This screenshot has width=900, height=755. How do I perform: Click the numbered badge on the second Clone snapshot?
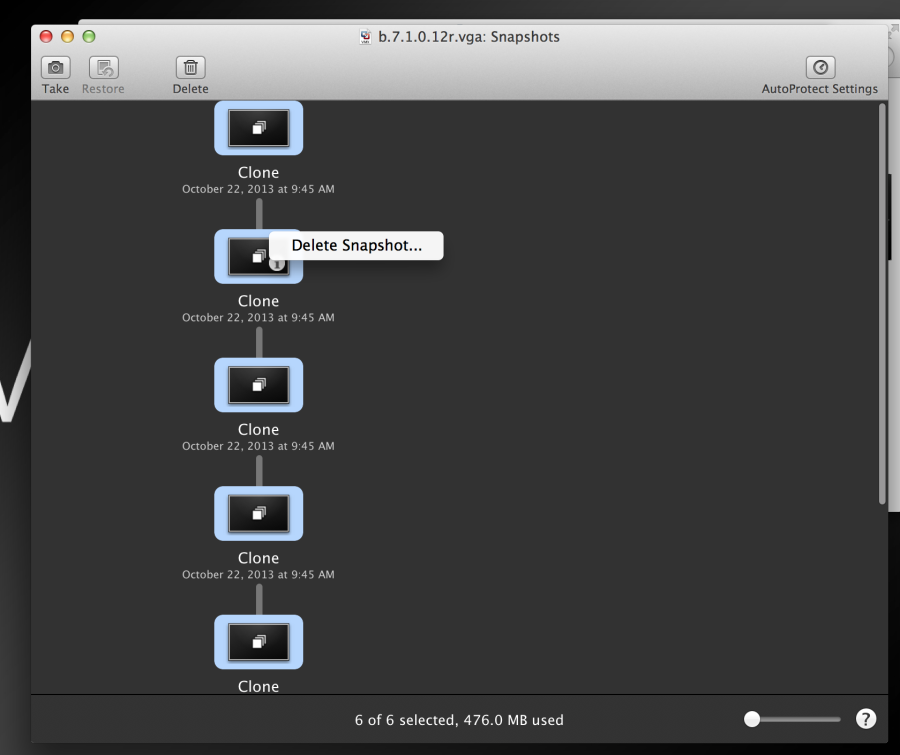(277, 267)
